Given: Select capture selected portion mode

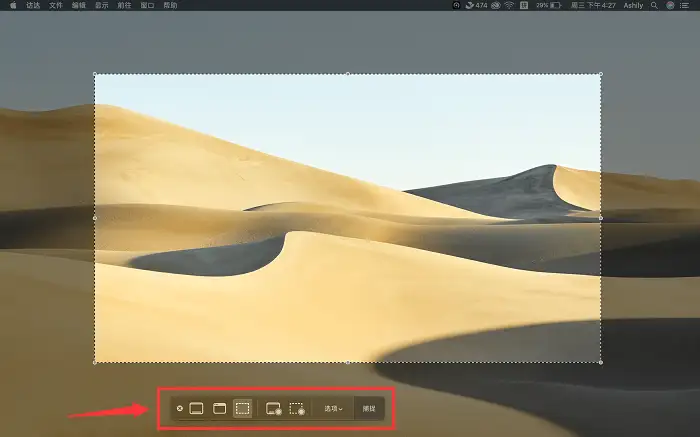Looking at the screenshot, I should click(x=242, y=408).
